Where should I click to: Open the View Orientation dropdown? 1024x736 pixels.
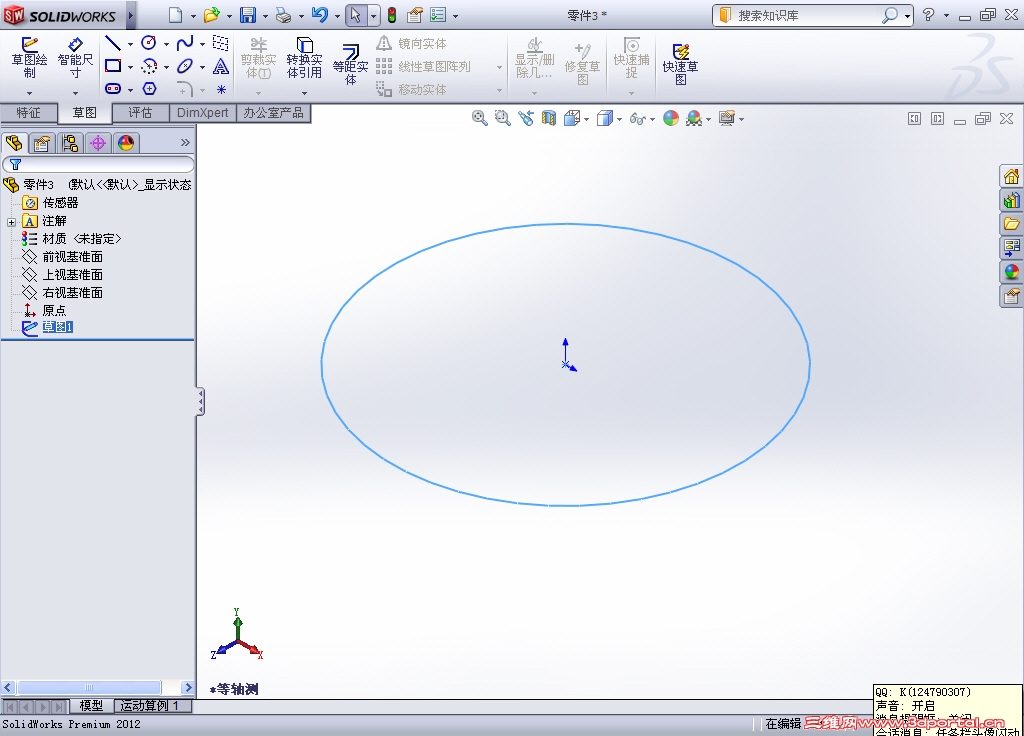[586, 120]
